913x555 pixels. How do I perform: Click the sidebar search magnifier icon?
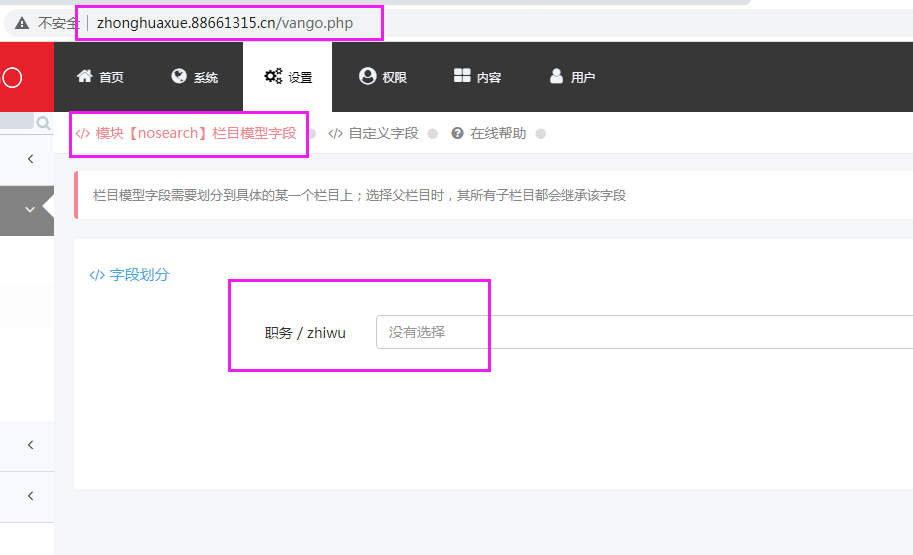coord(43,123)
